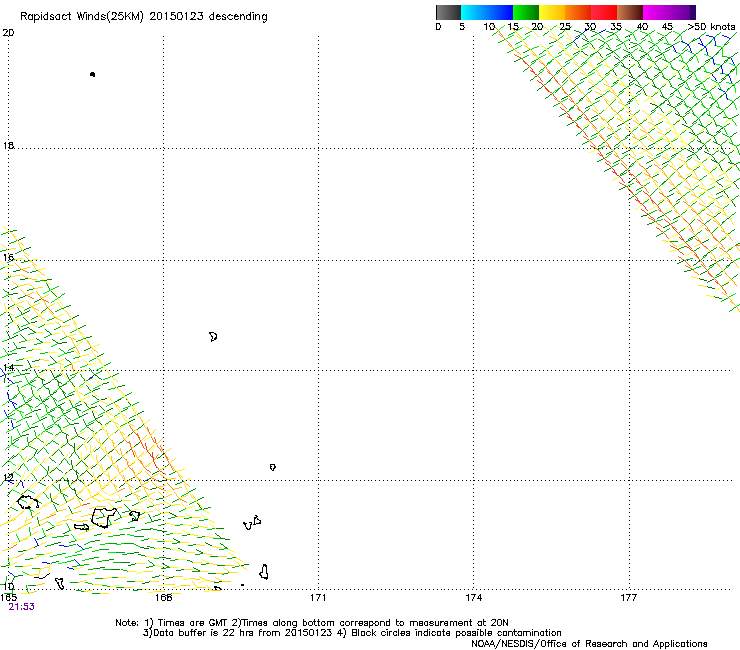Screen dimensions: 740x650
Task: Click the purple 21:53 time stamp
Action: coord(21,607)
